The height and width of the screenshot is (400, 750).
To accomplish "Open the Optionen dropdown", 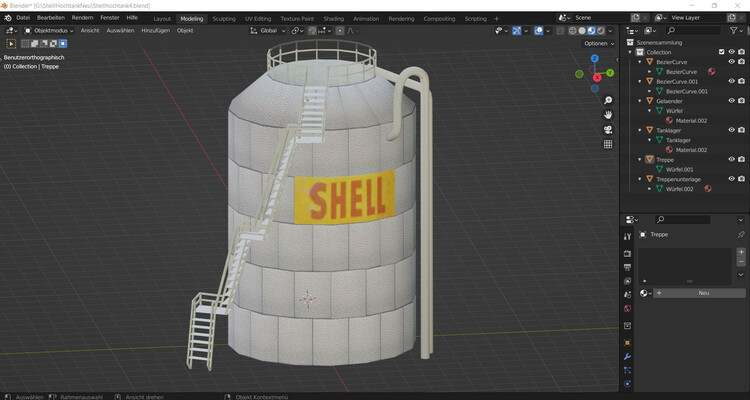I will point(599,44).
